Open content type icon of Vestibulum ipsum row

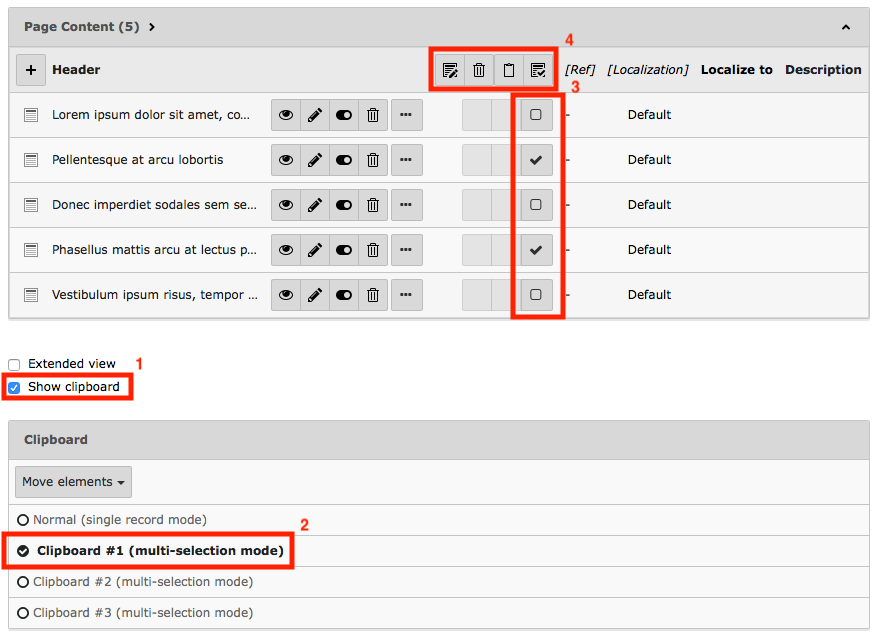point(31,295)
